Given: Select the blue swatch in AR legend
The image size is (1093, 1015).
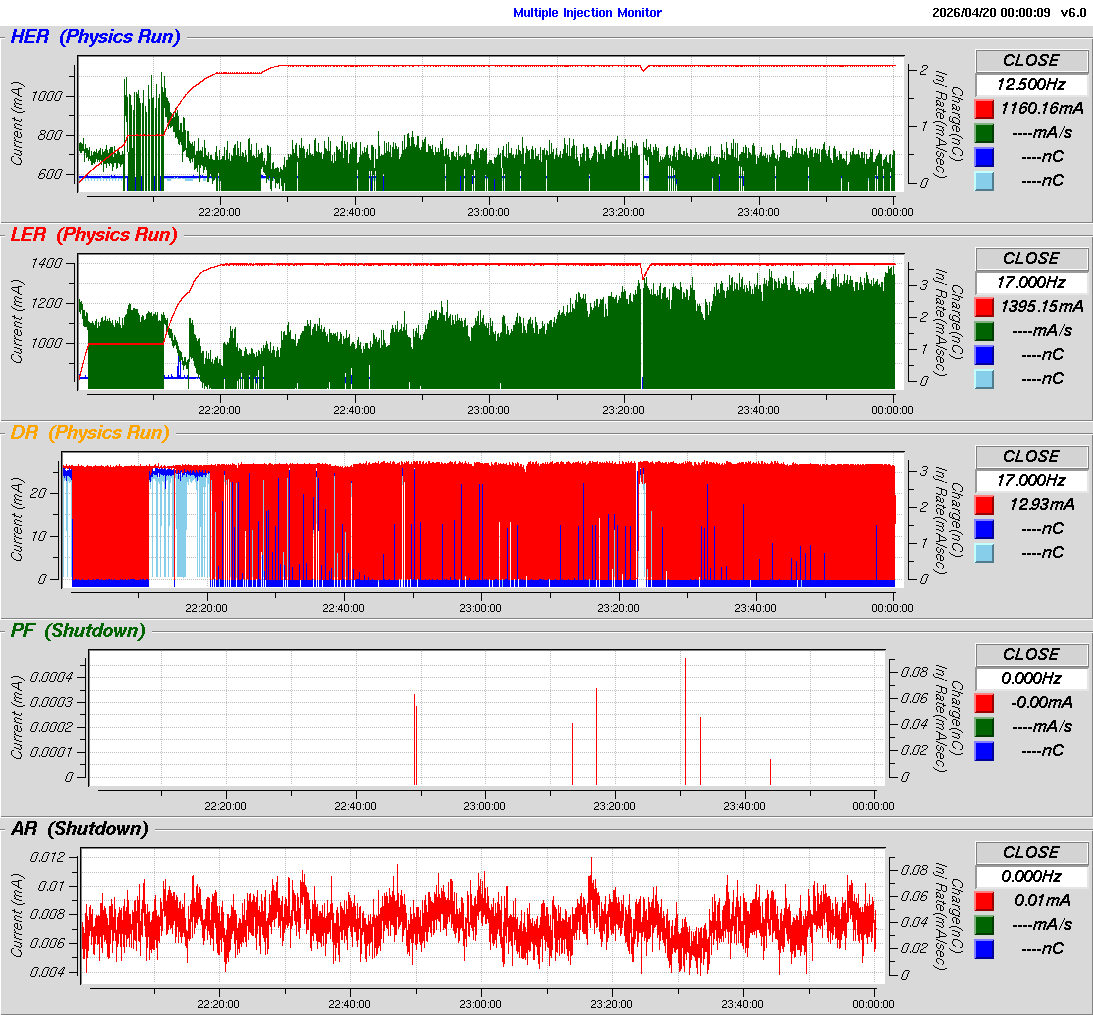Looking at the screenshot, I should [x=984, y=949].
